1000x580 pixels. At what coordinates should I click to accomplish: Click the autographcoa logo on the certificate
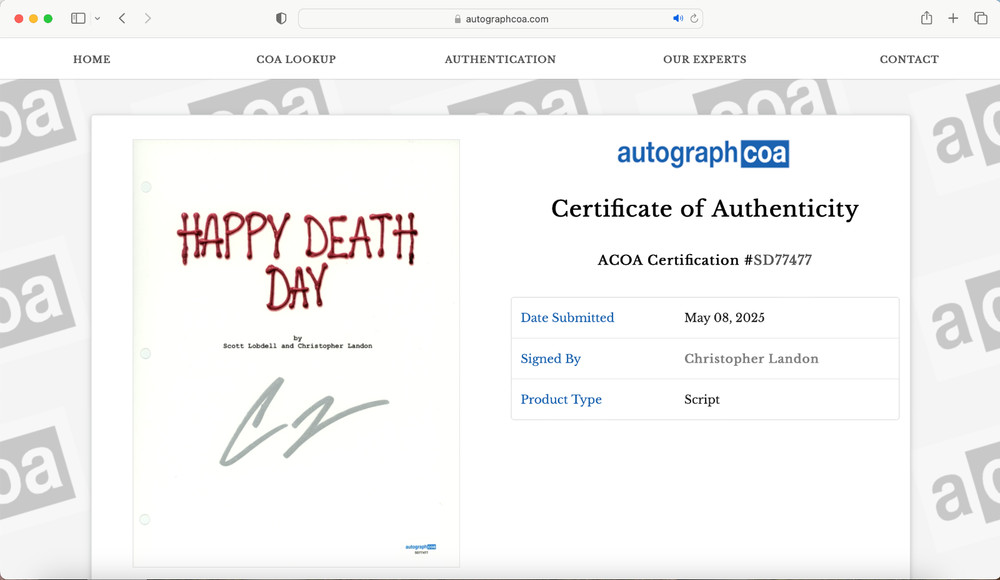point(703,154)
